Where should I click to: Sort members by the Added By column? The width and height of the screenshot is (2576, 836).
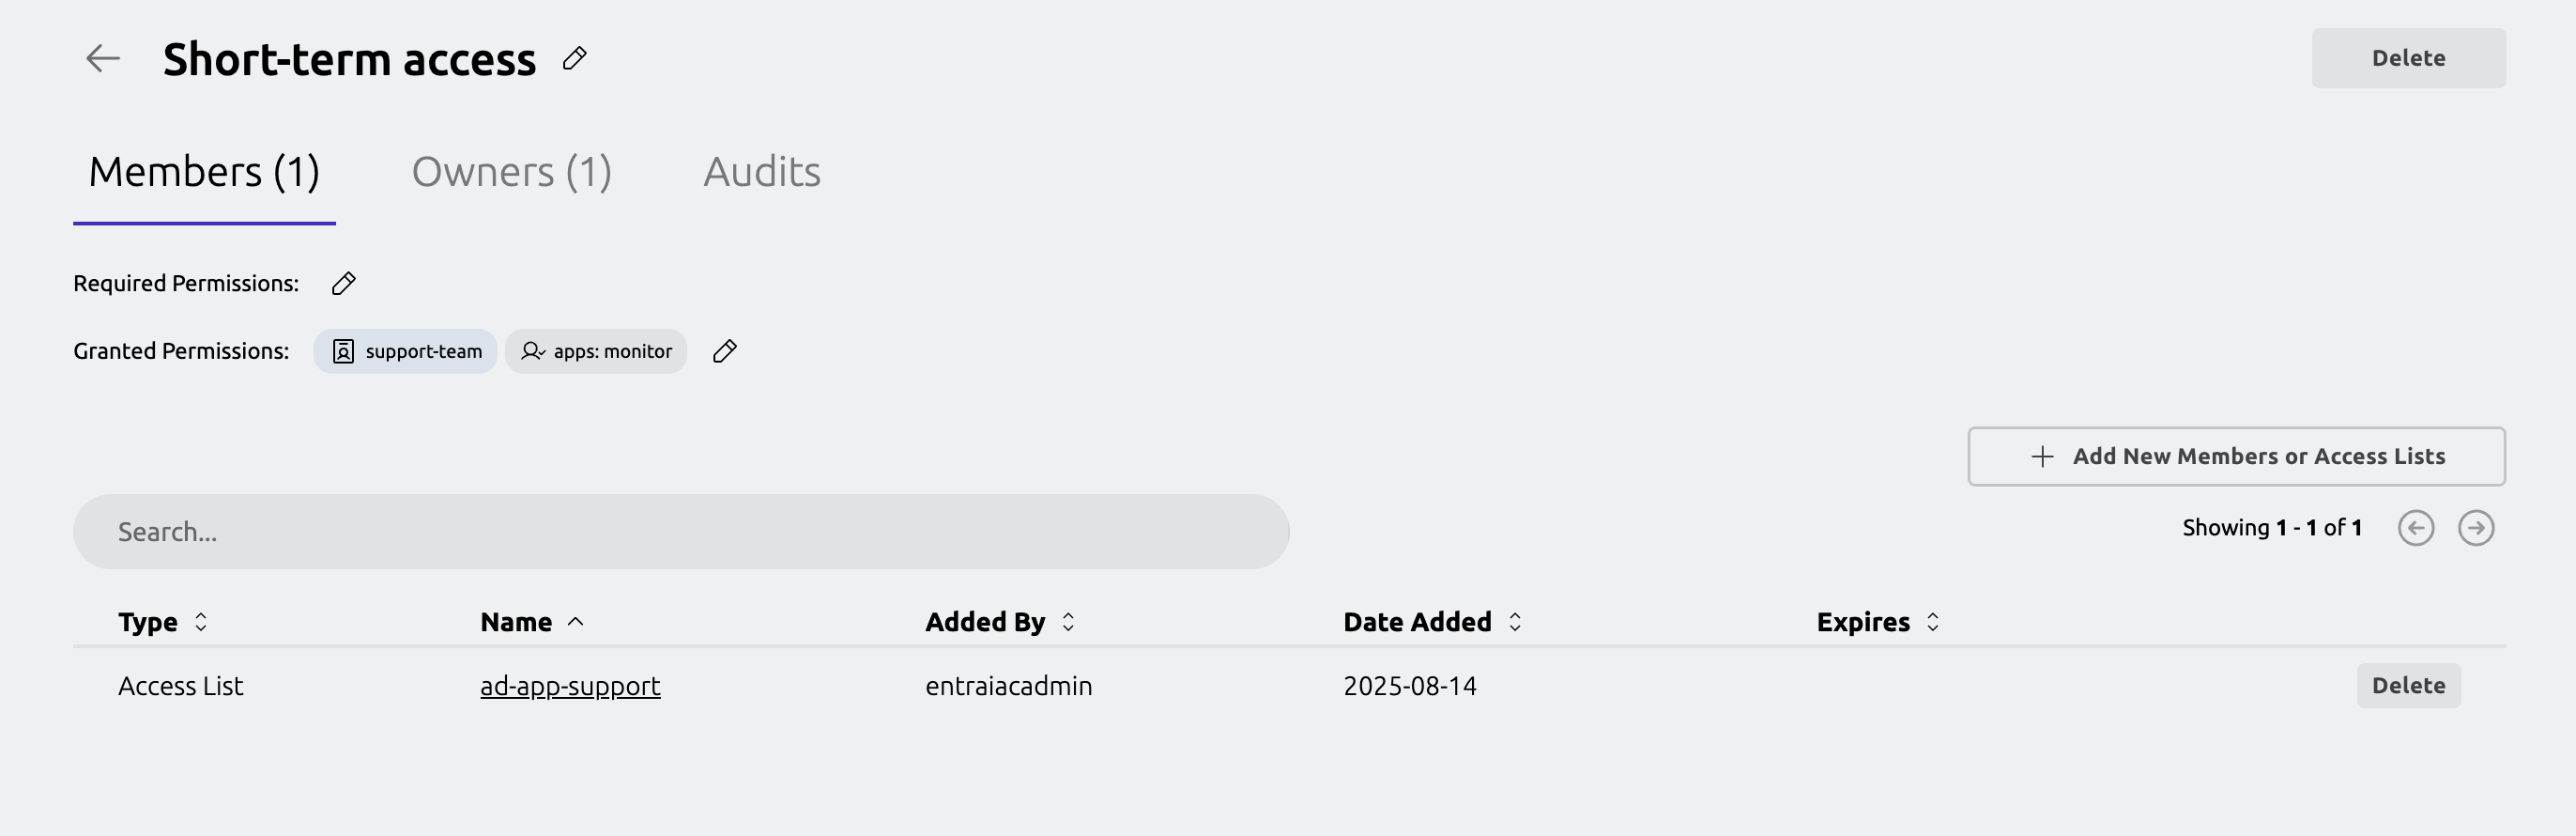tap(1068, 621)
